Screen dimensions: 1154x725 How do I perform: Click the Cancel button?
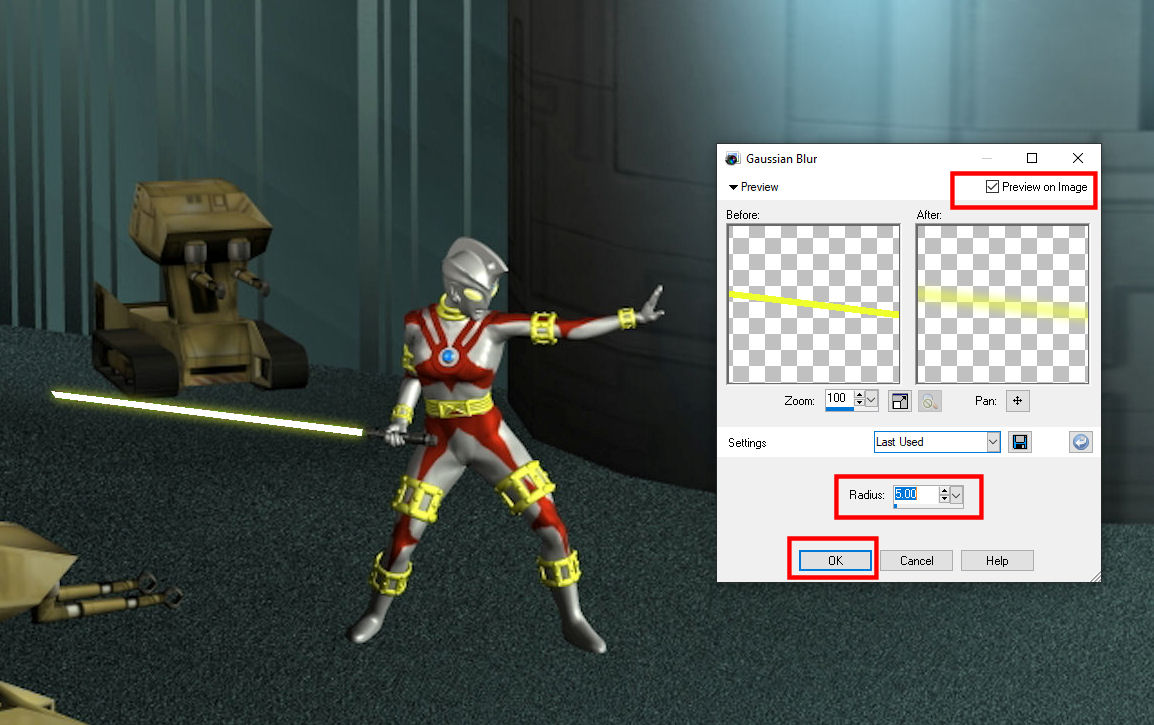pyautogui.click(x=916, y=561)
